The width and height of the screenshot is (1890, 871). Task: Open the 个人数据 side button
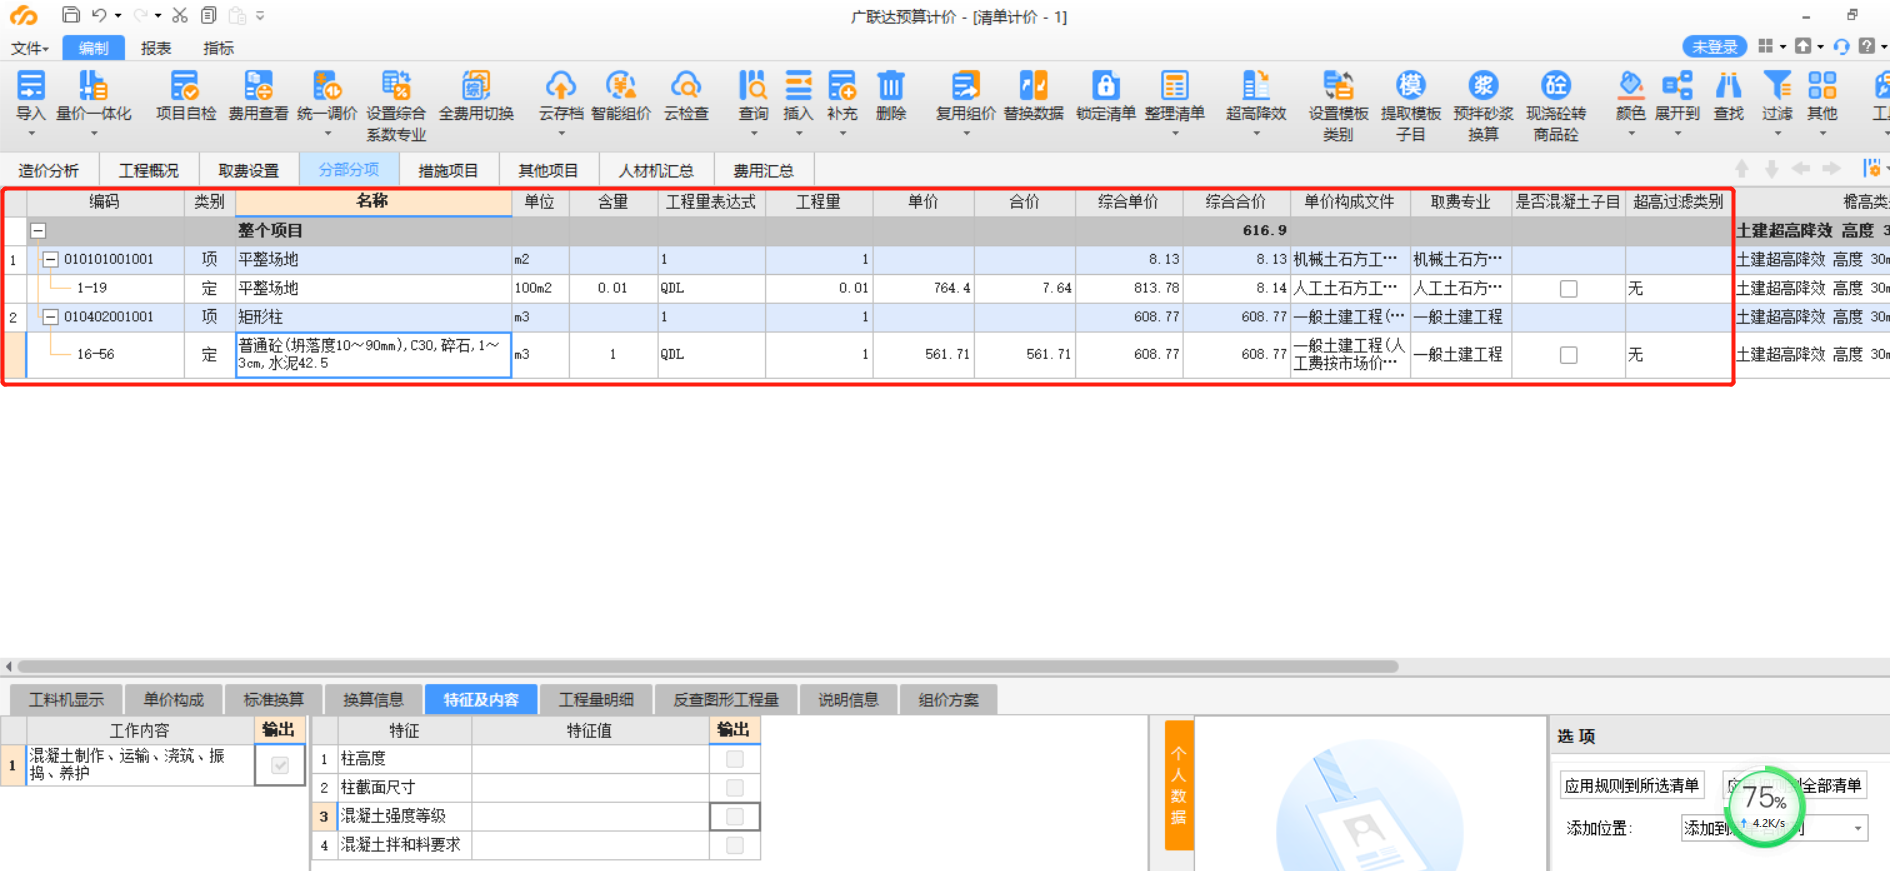(1179, 785)
